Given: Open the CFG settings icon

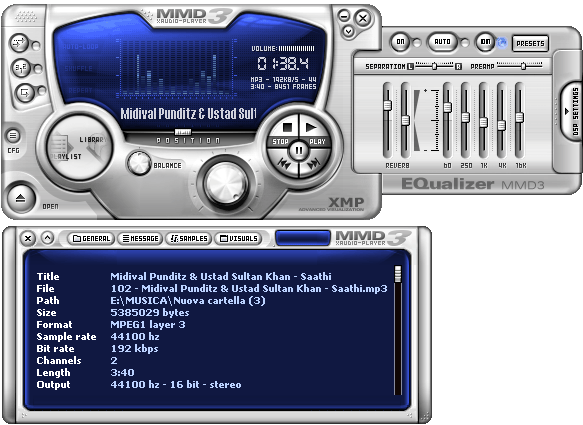Looking at the screenshot, I should [13, 136].
